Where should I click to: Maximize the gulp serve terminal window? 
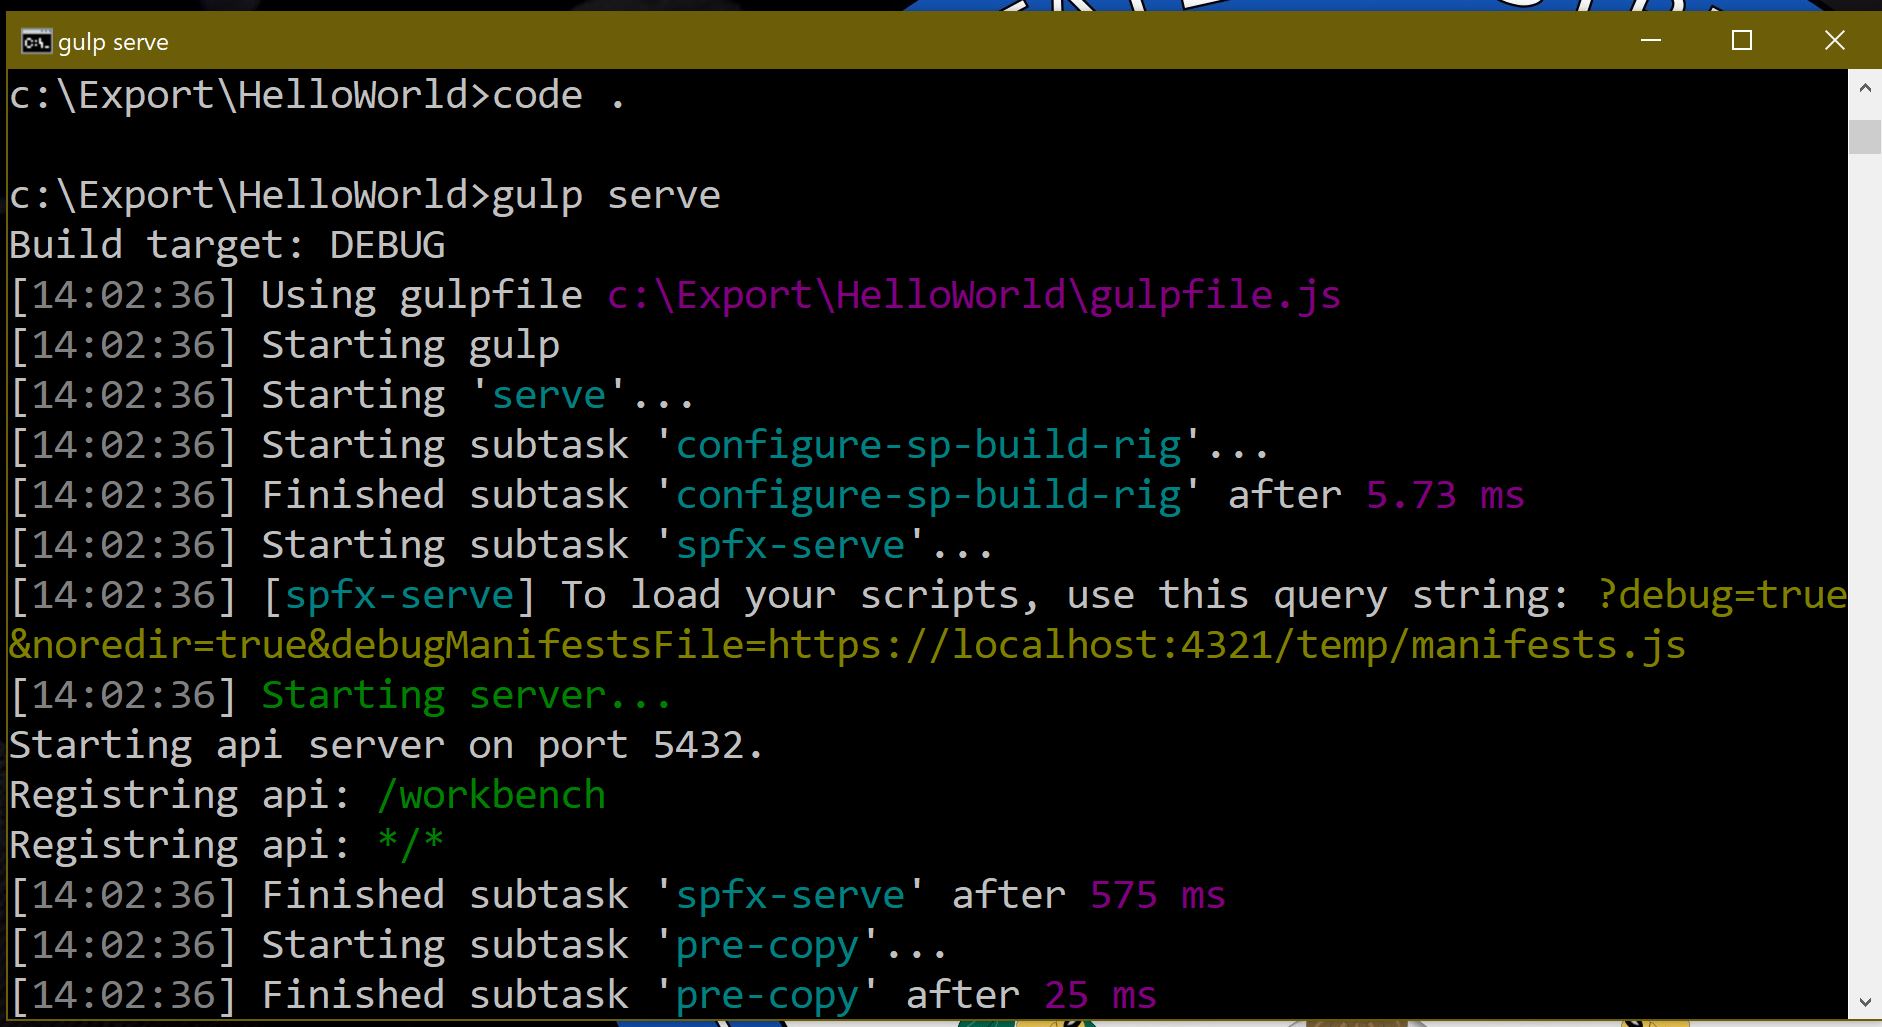pos(1742,40)
